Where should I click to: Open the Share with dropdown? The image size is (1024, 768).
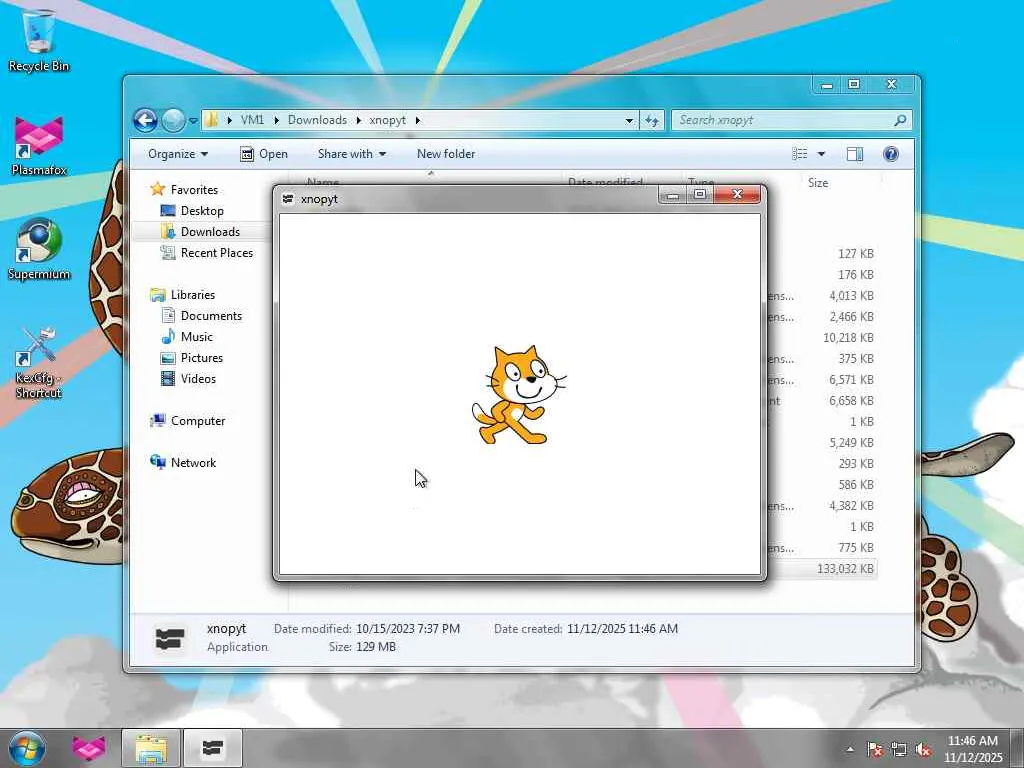(351, 154)
